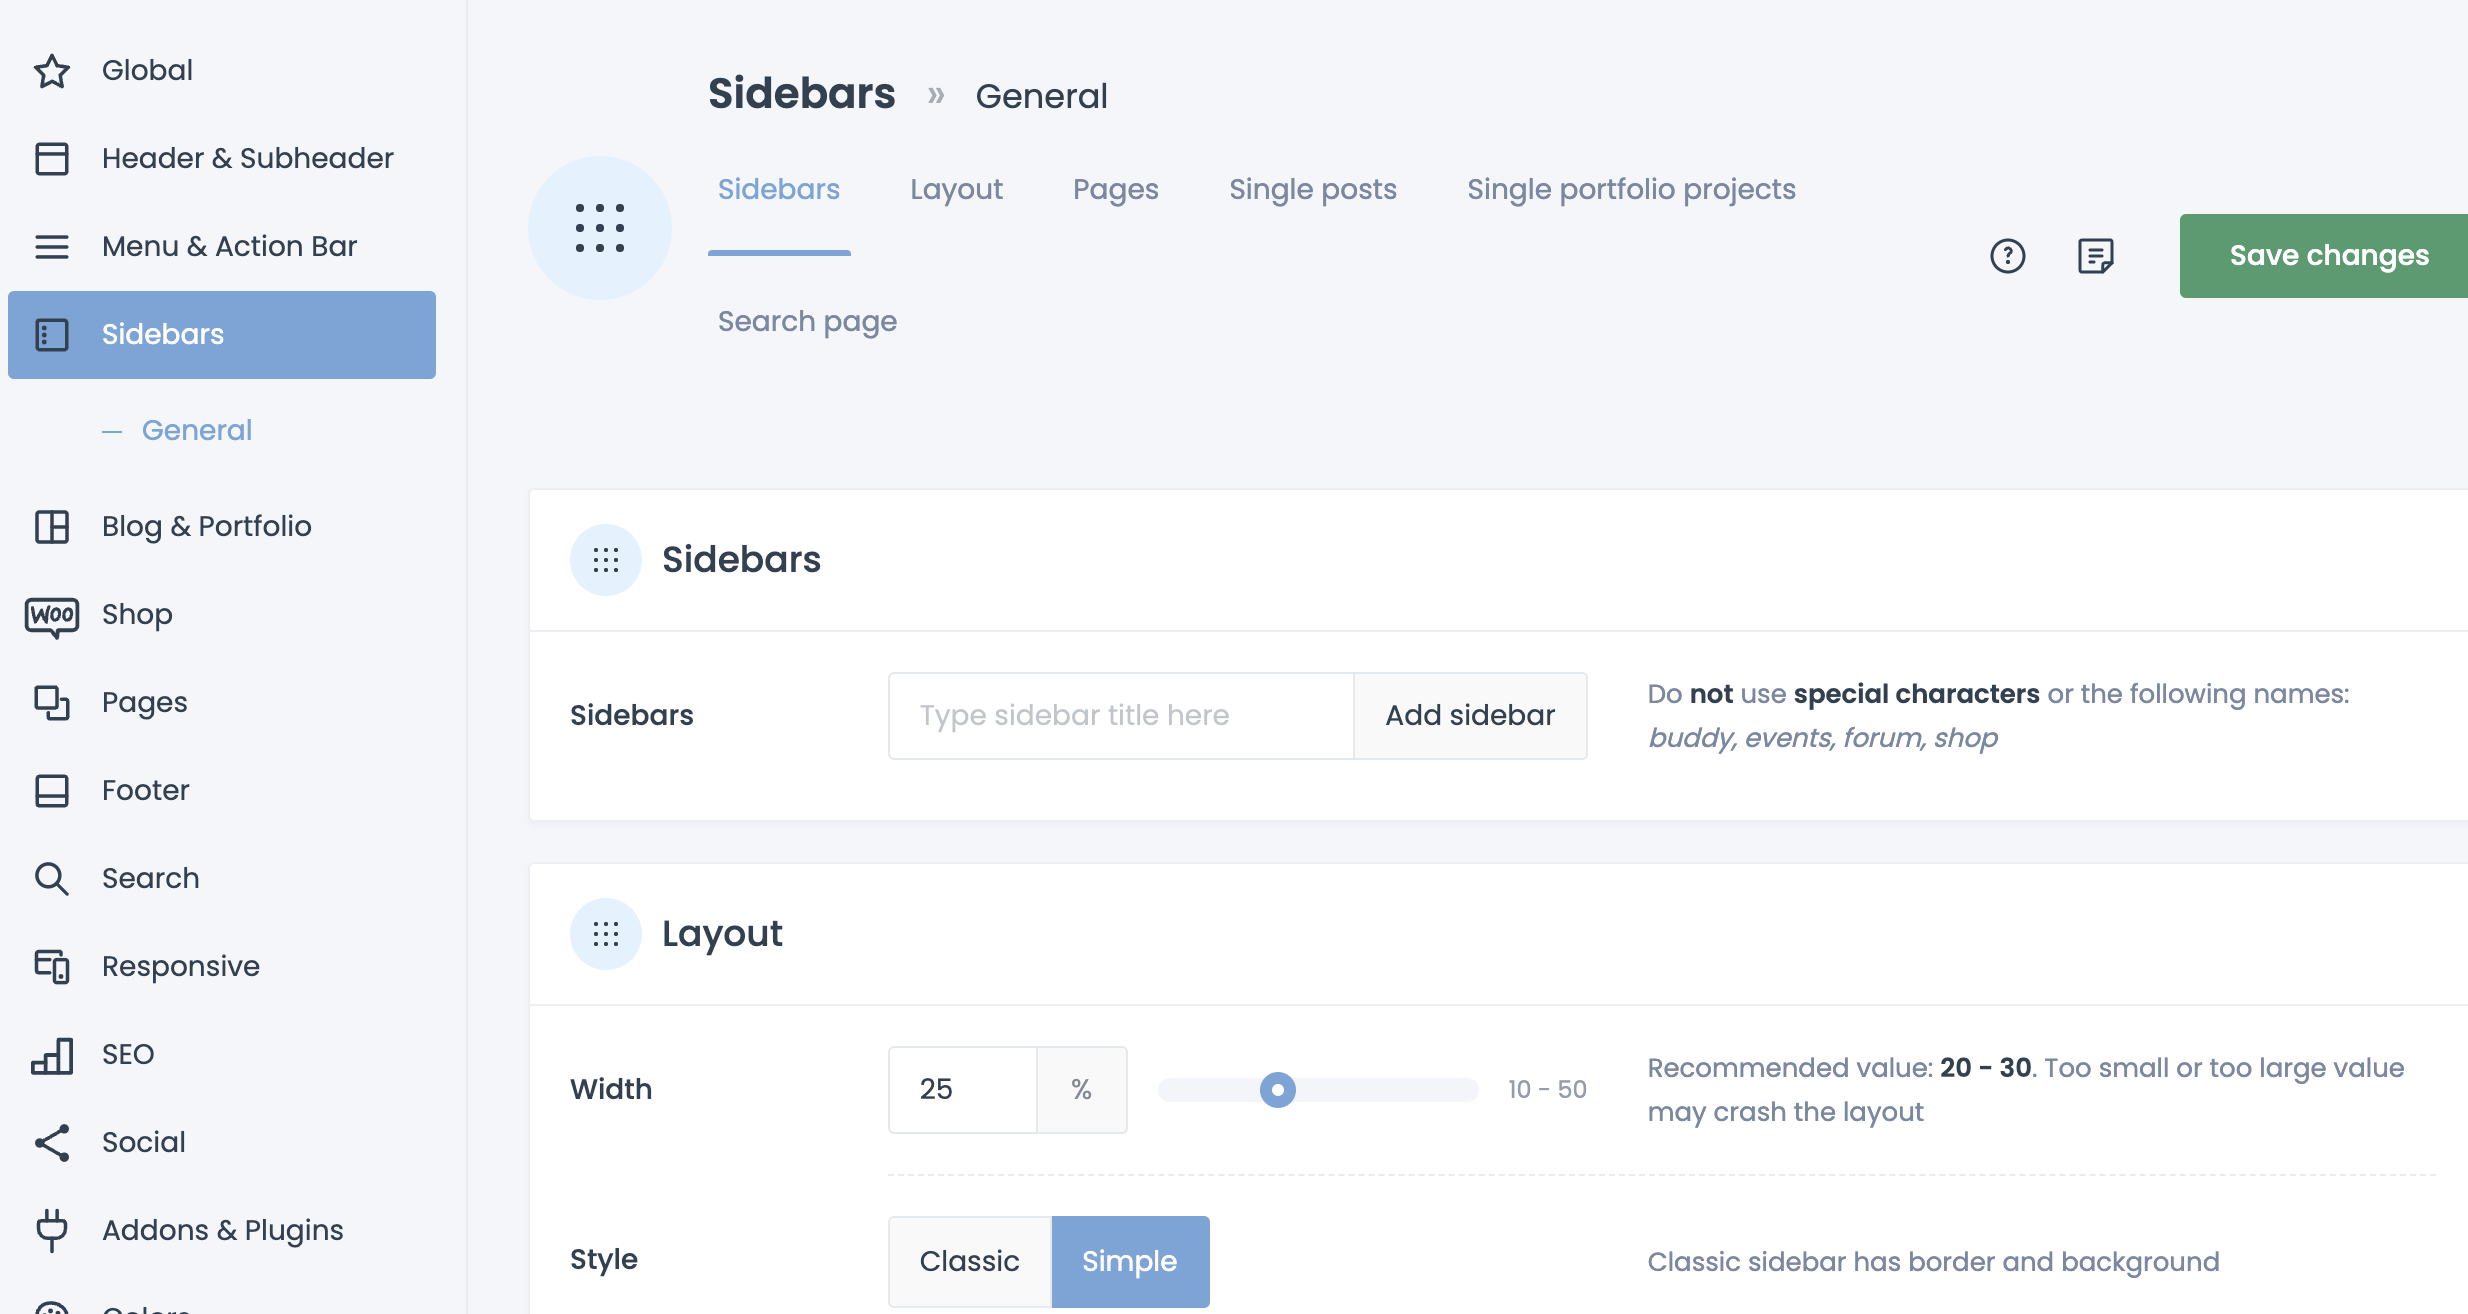This screenshot has height=1314, width=2468.
Task: Navigate to the Sidebars tab
Action: pos(779,188)
